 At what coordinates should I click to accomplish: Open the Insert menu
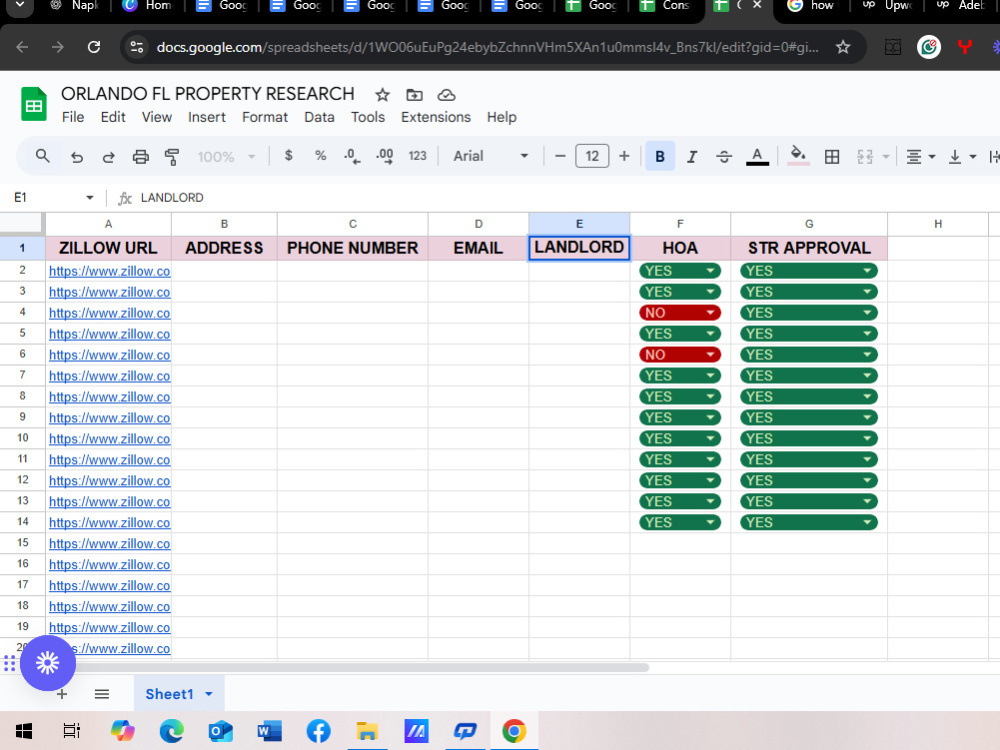coord(207,117)
